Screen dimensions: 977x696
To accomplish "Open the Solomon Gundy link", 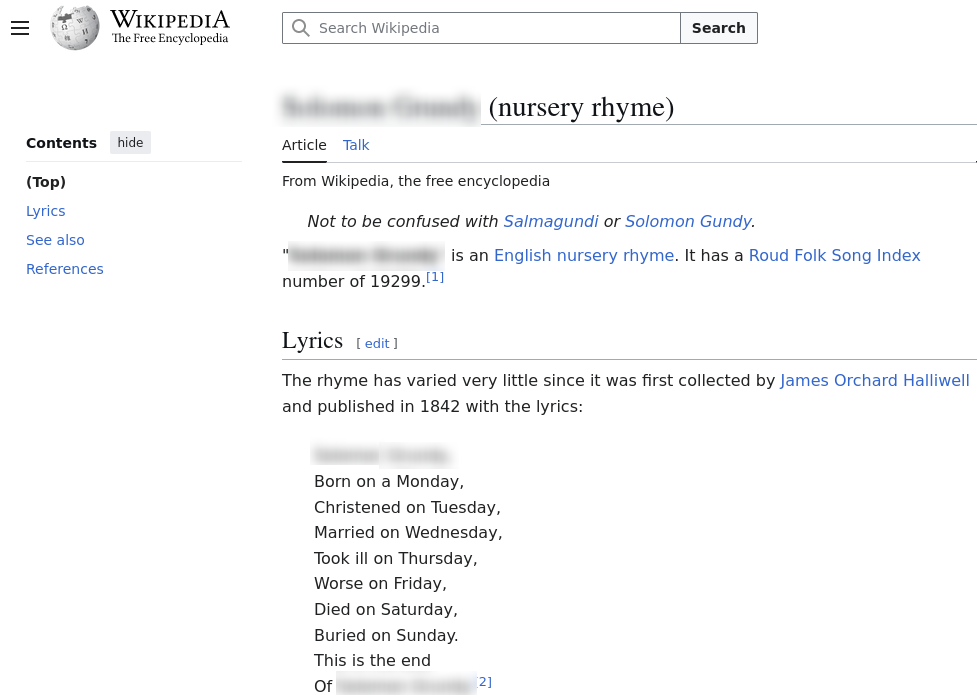I will [x=688, y=222].
